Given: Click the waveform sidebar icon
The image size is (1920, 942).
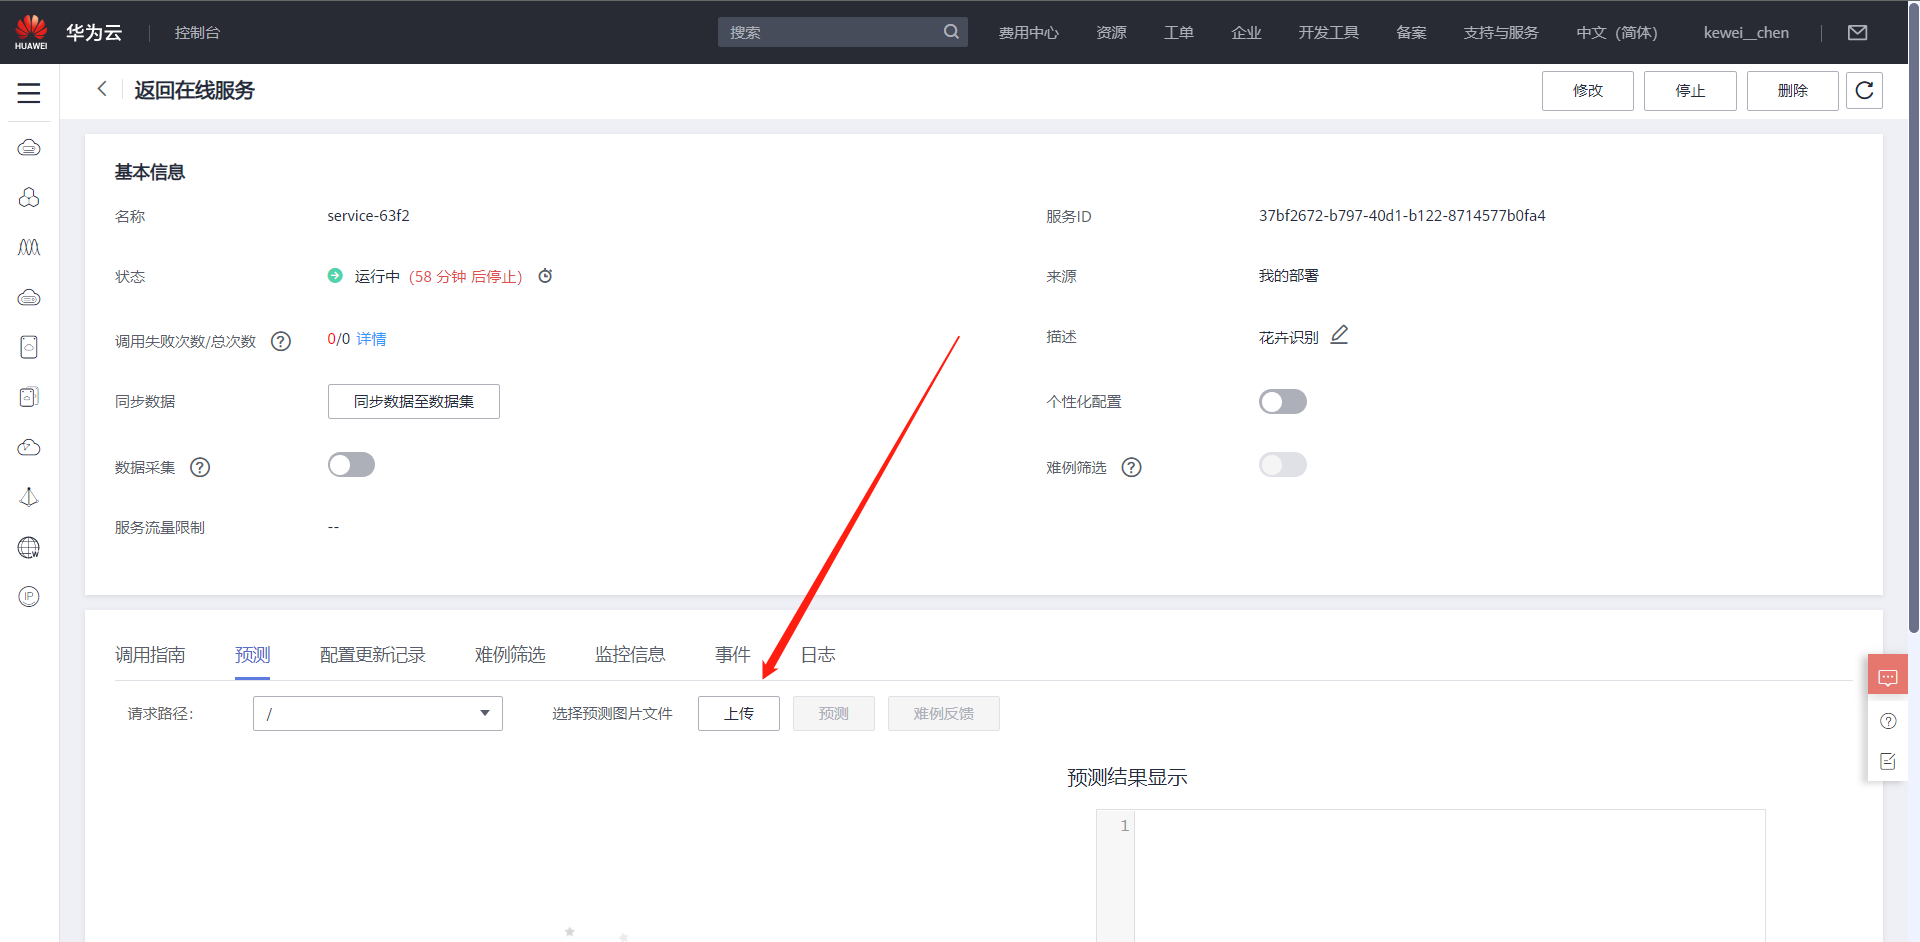Looking at the screenshot, I should coord(29,248).
